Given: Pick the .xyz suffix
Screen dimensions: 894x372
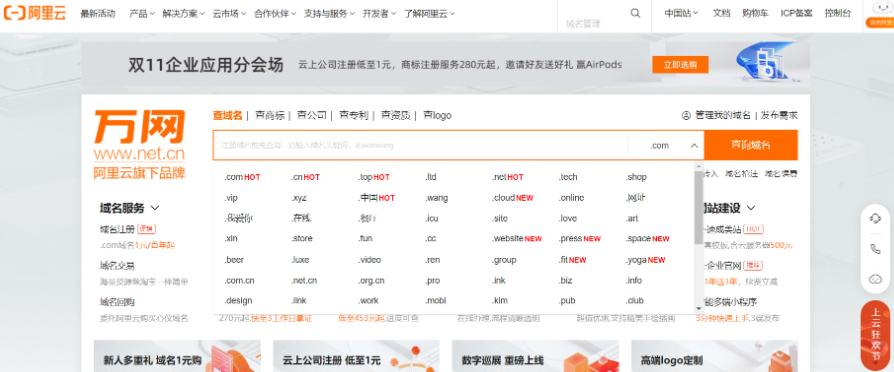Looking at the screenshot, I should pyautogui.click(x=298, y=198).
